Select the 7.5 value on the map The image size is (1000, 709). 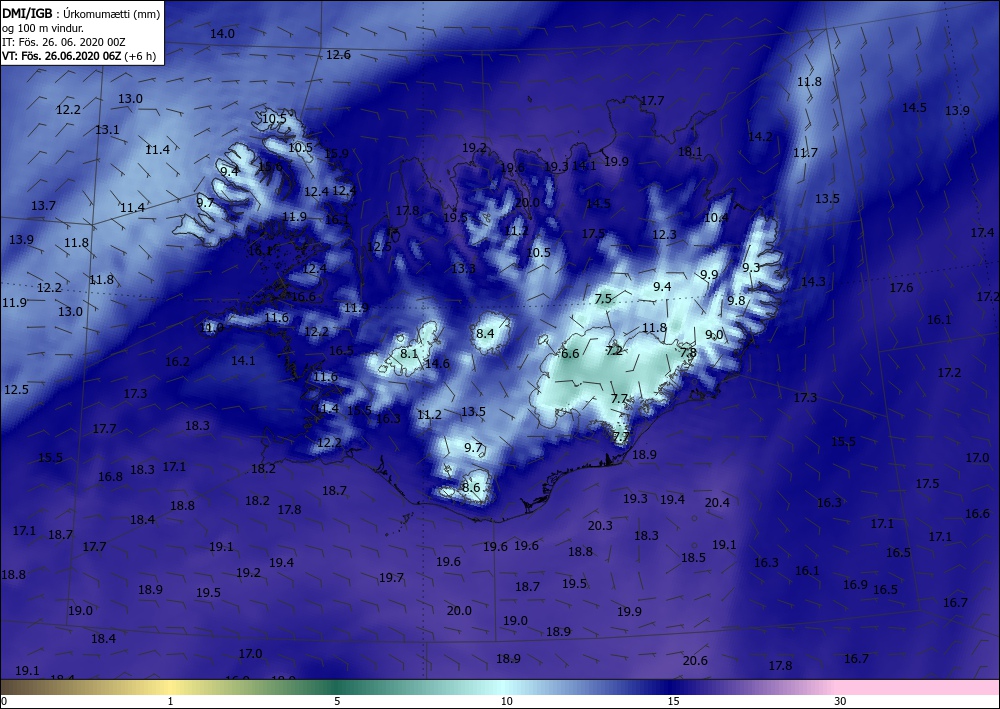point(603,298)
